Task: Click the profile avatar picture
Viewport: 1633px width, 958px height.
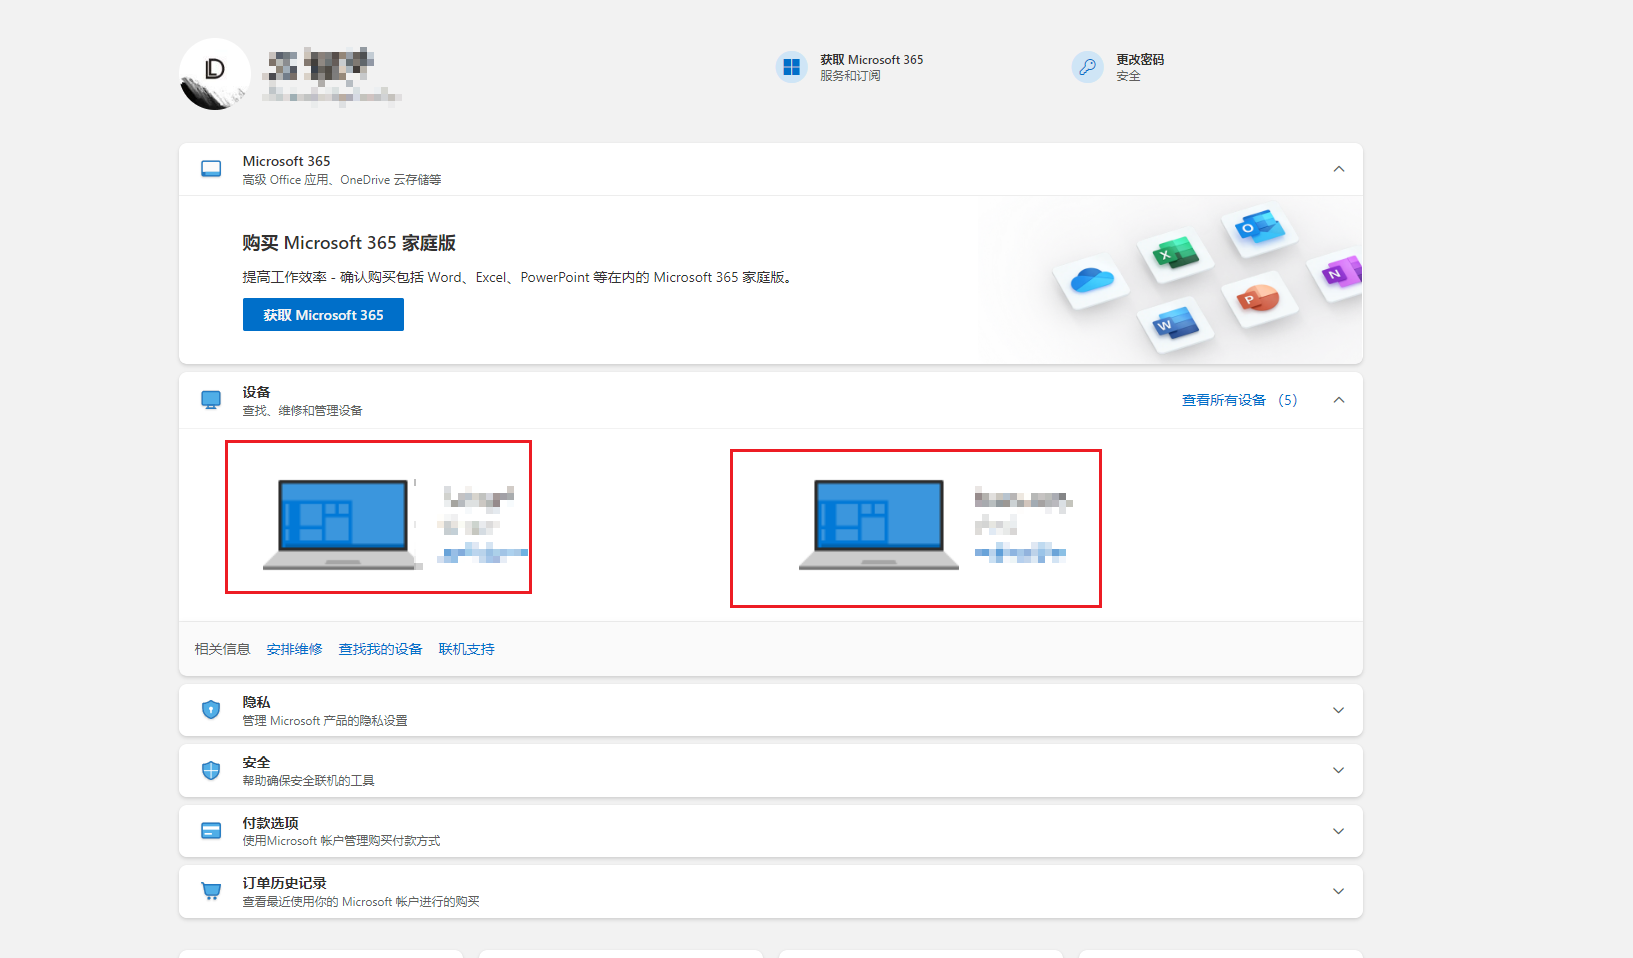Action: coord(214,74)
